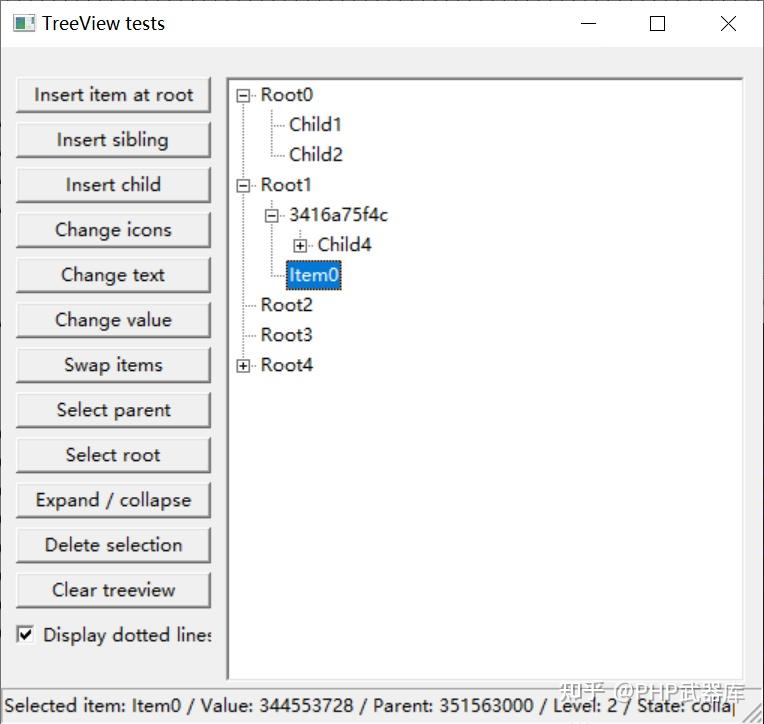Select the highlighted Item0 entry
The image size is (764, 724).
313,275
